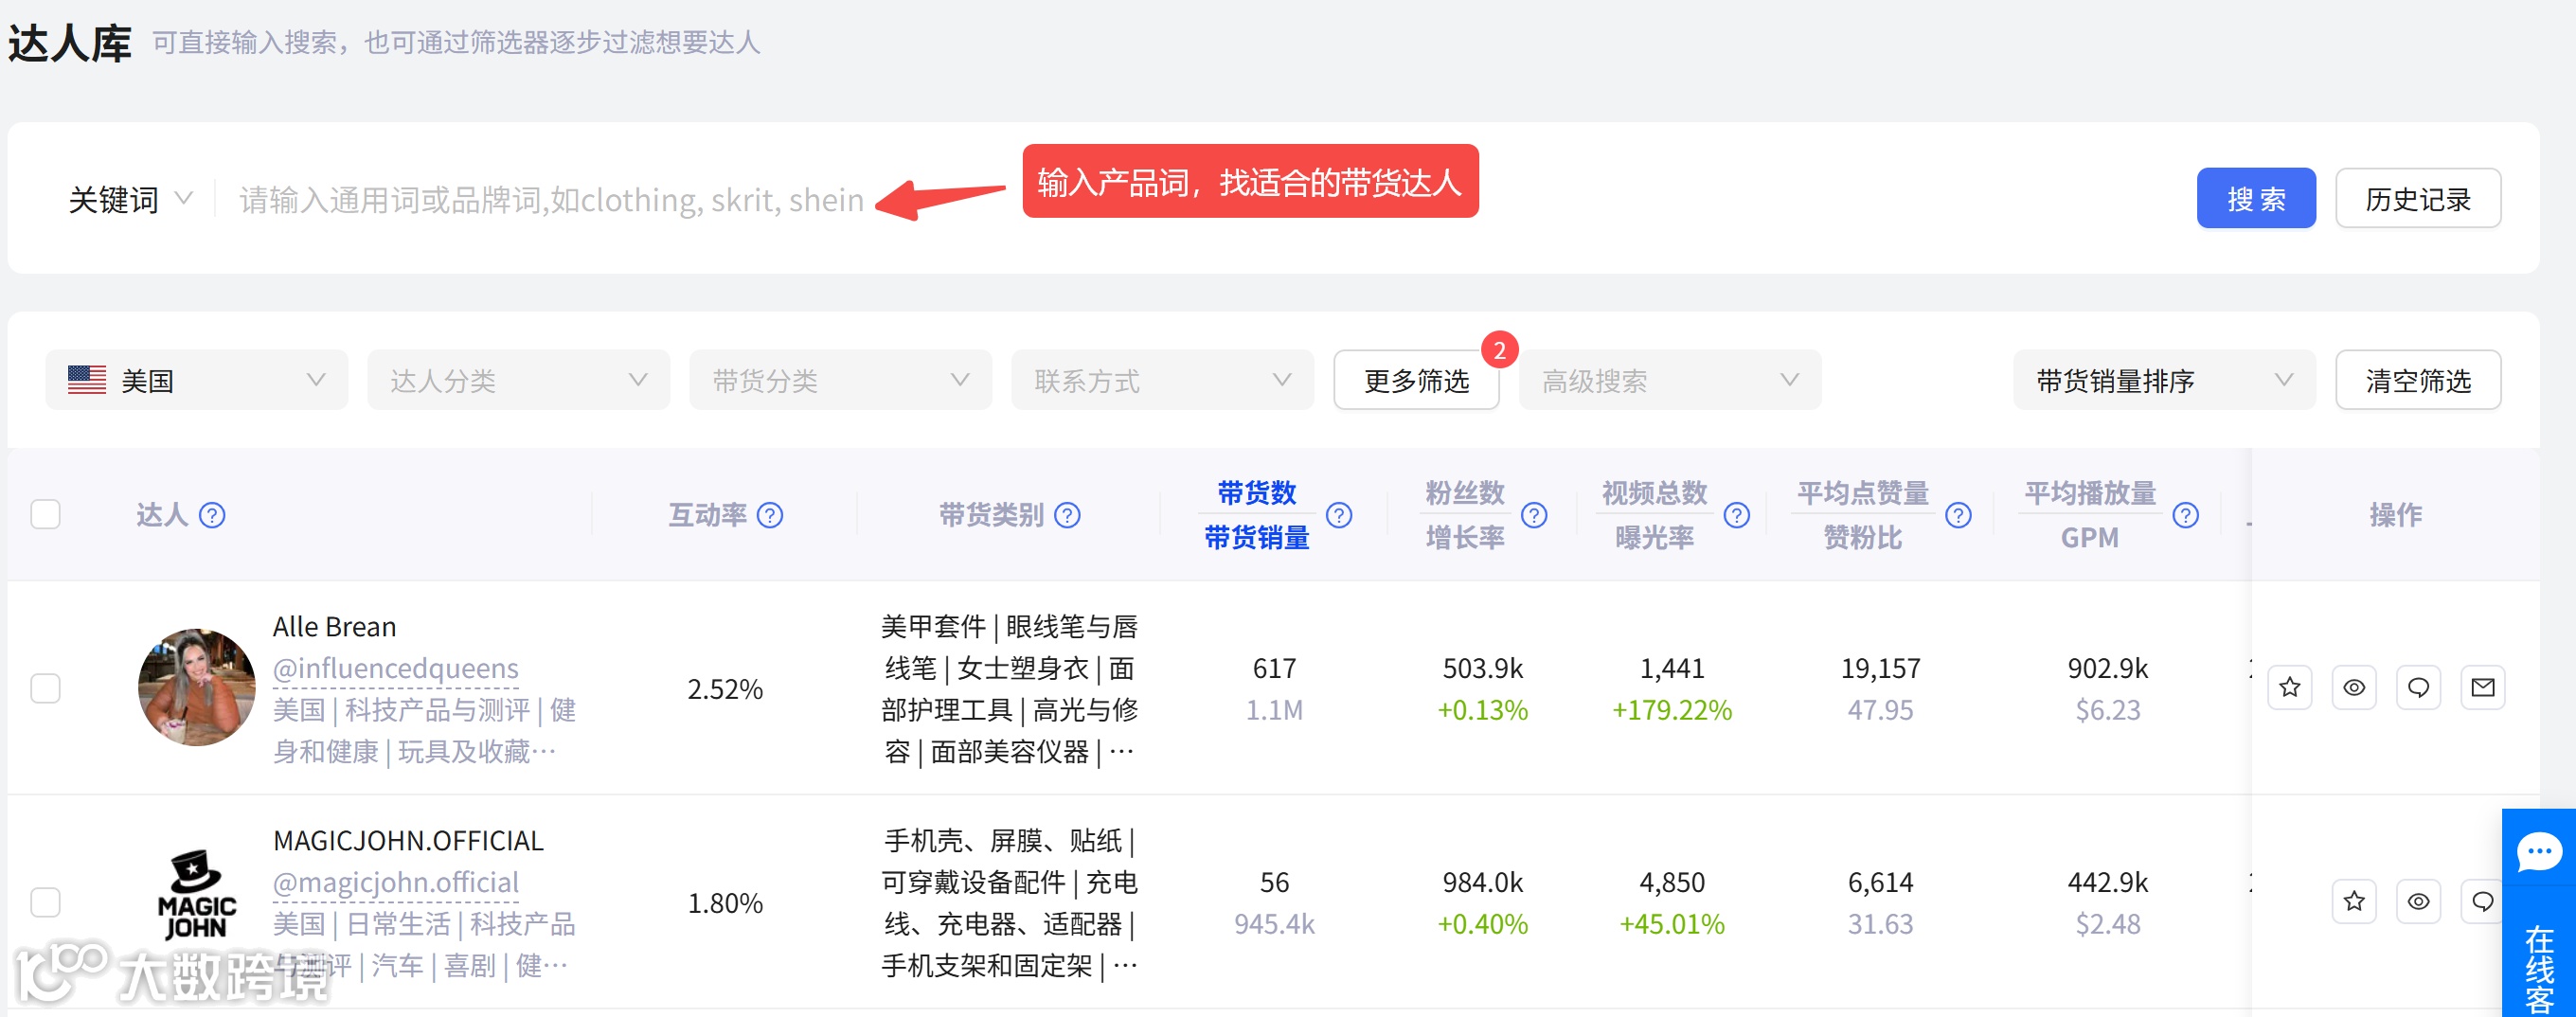This screenshot has height=1017, width=2576.
Task: Click the 503.9k follower count
Action: (x=1482, y=668)
